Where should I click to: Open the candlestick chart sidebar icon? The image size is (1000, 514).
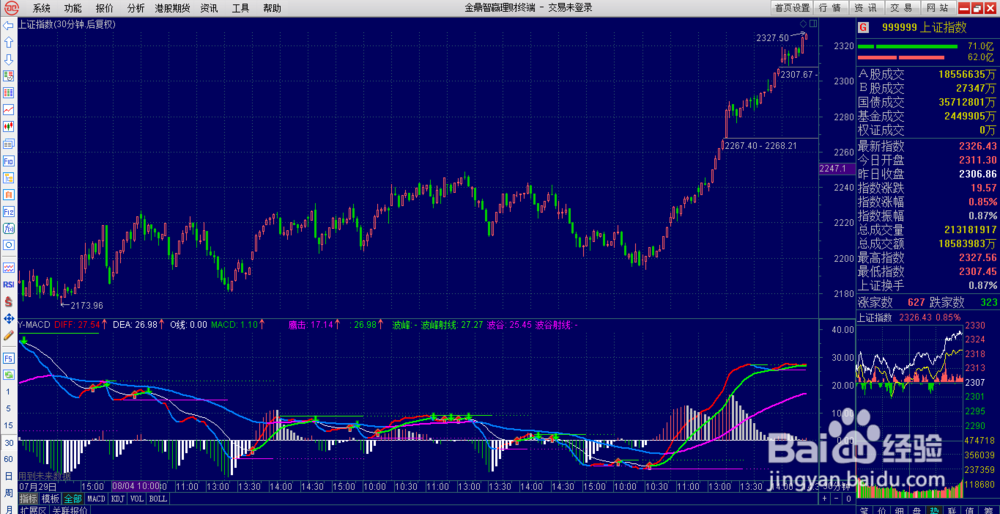(x=8, y=126)
